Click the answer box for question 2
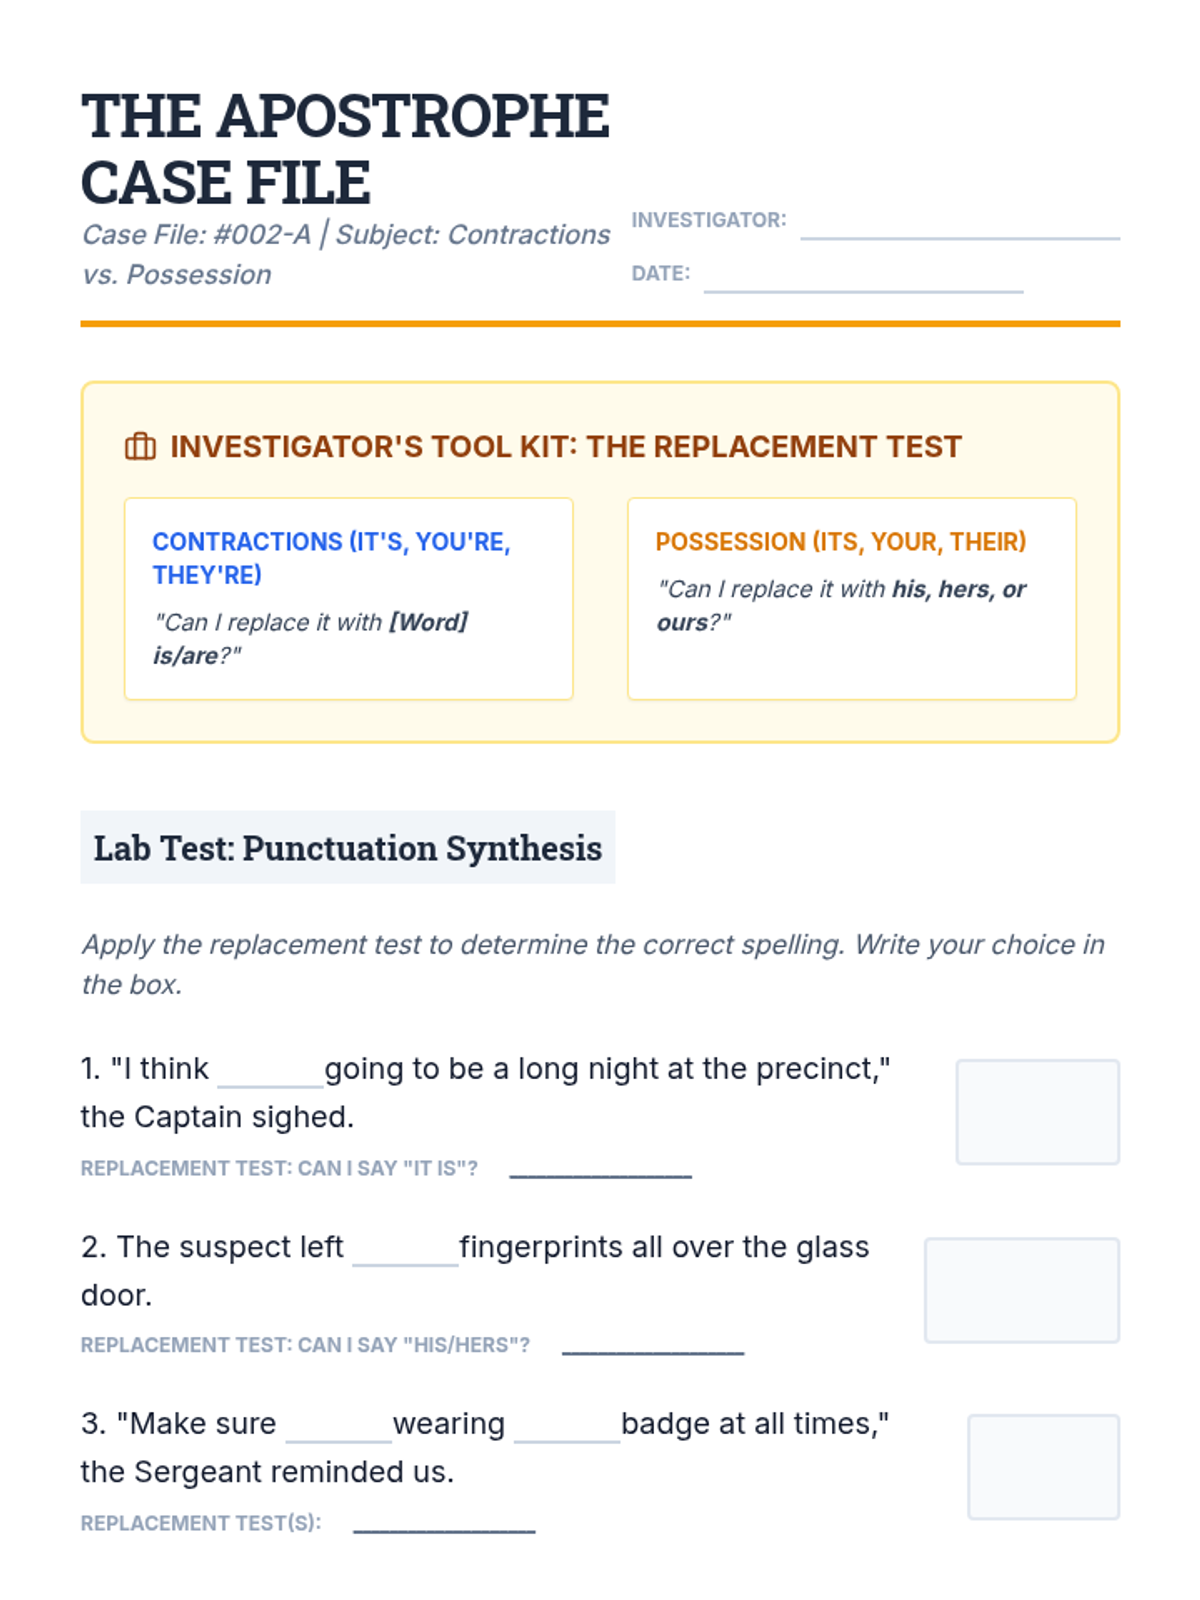Viewport: 1200px width, 1600px height. (1021, 1290)
